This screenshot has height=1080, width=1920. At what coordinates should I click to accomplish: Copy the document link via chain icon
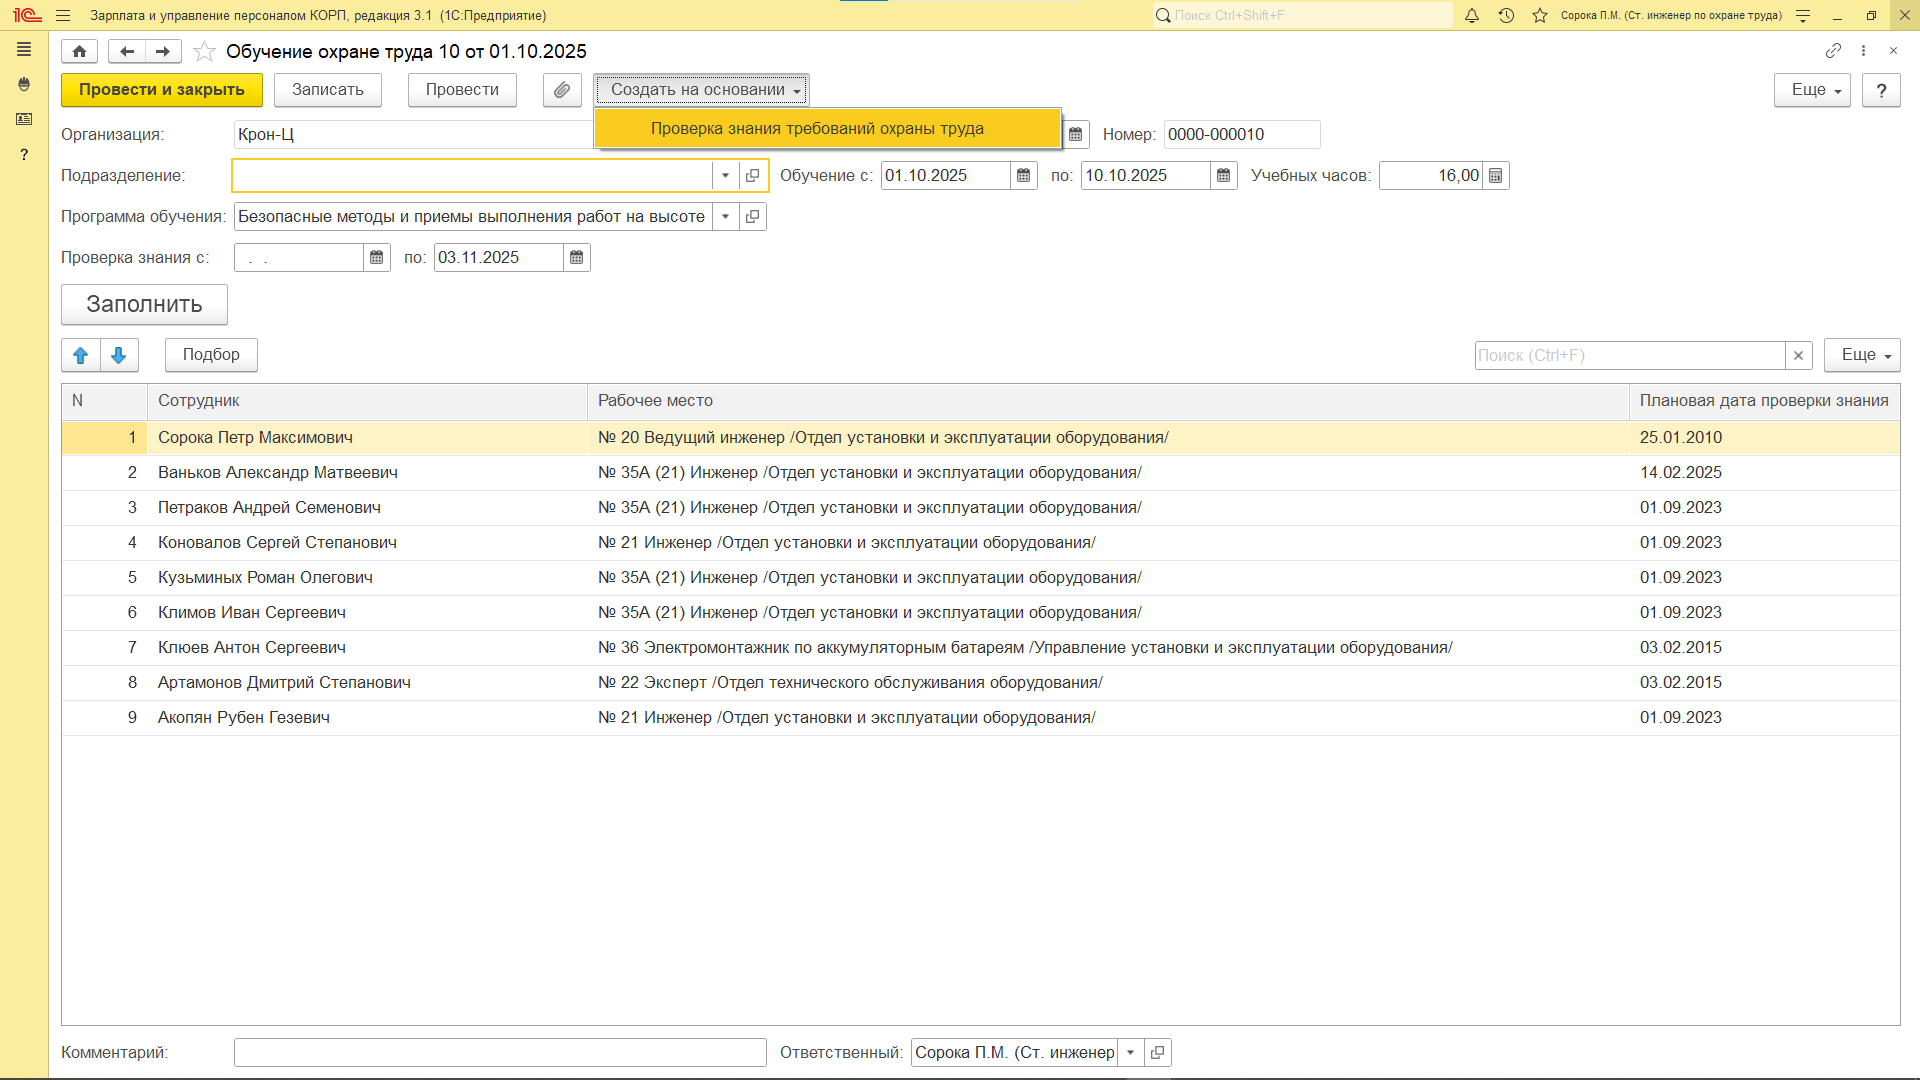point(1833,50)
